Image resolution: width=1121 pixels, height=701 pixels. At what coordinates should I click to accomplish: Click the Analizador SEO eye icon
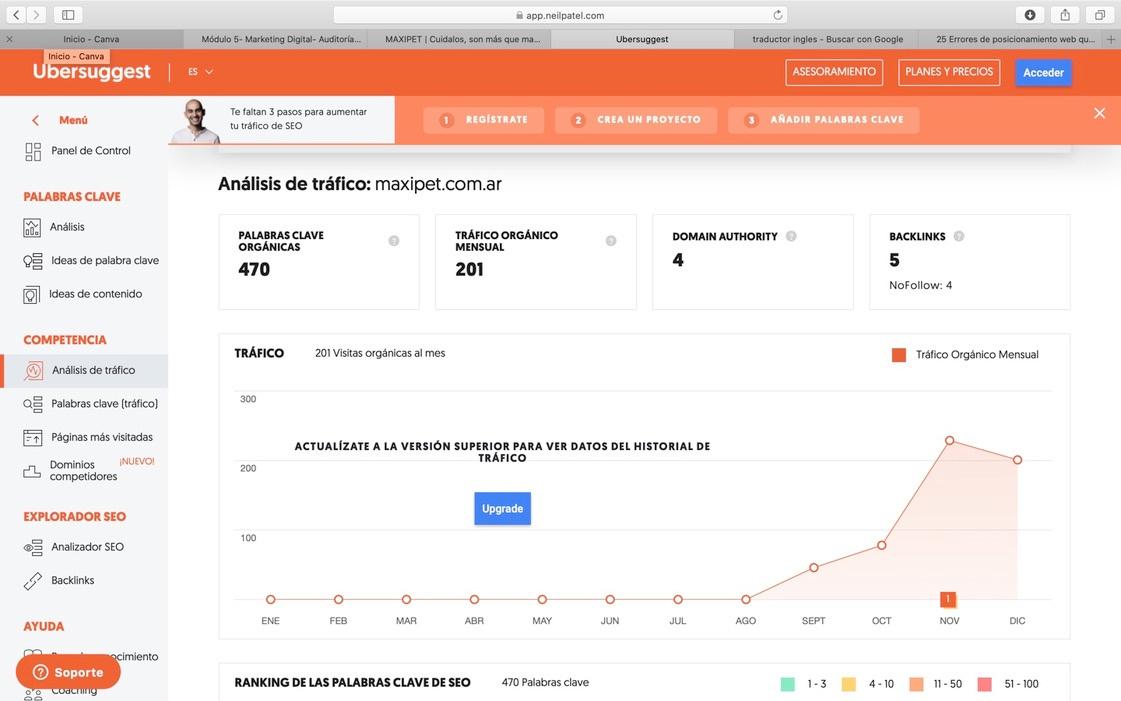[33, 547]
